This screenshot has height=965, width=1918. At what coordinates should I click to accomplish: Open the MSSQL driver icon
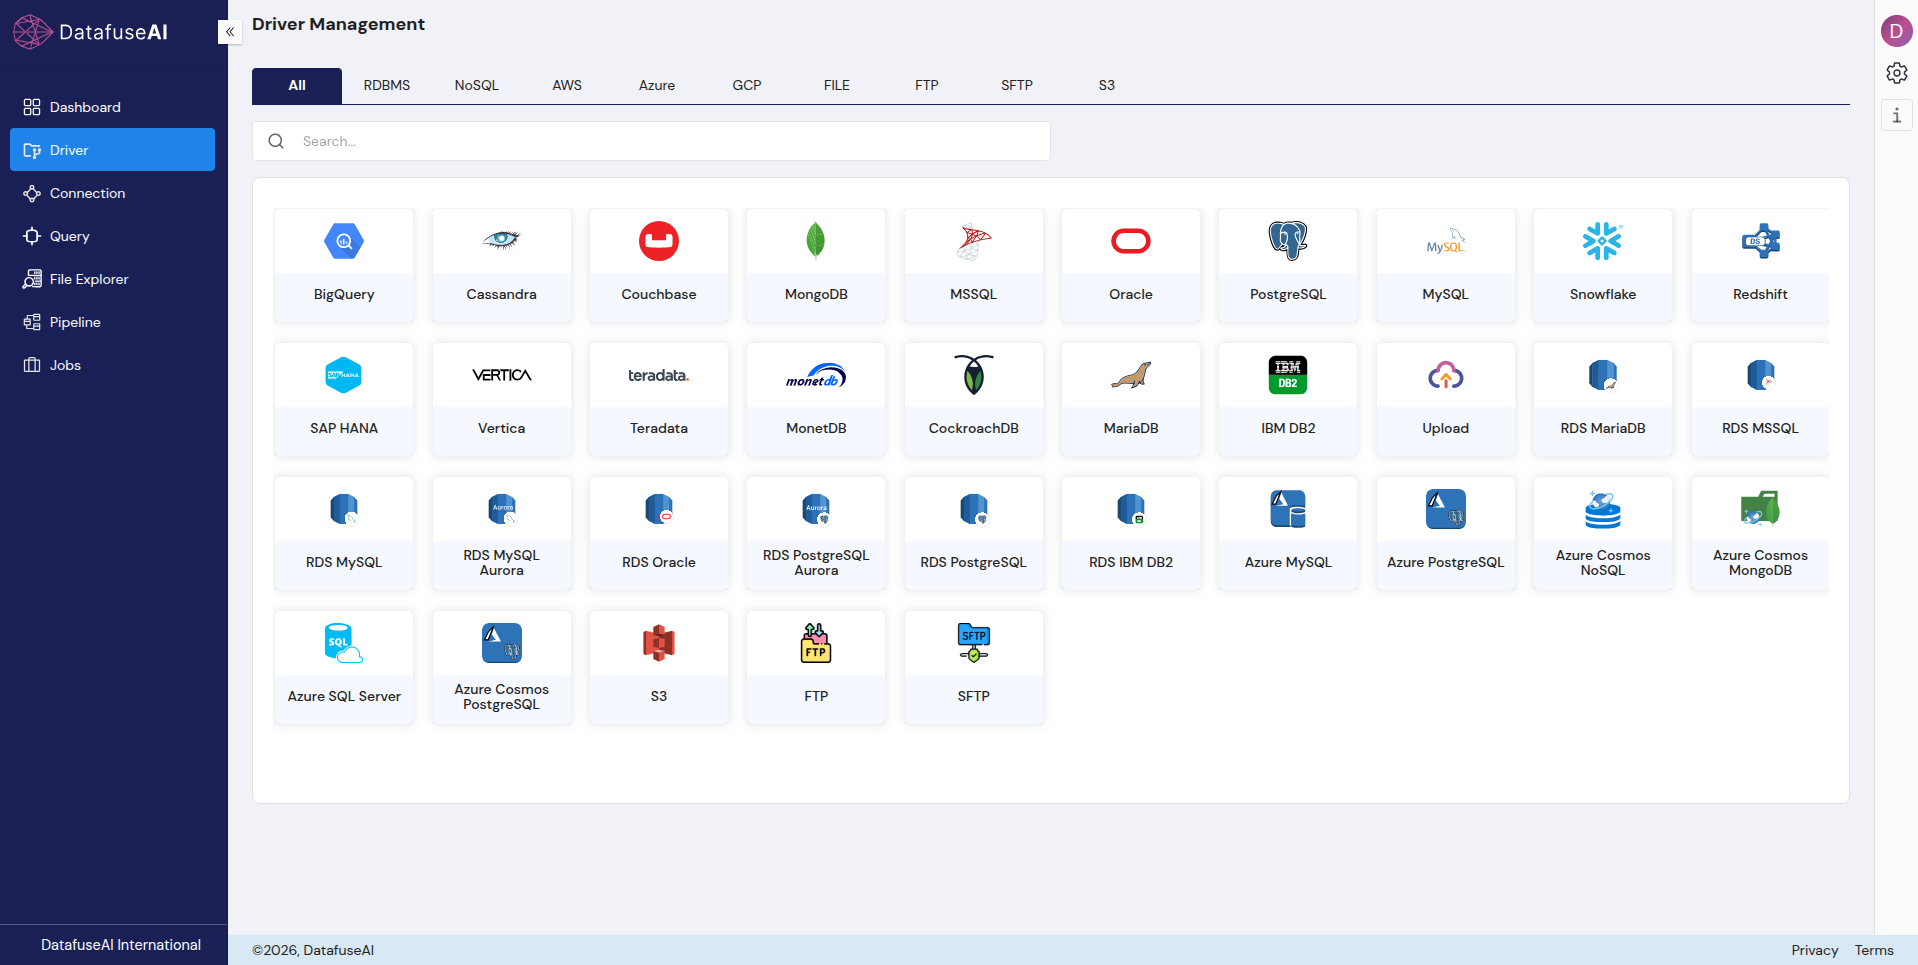point(974,241)
